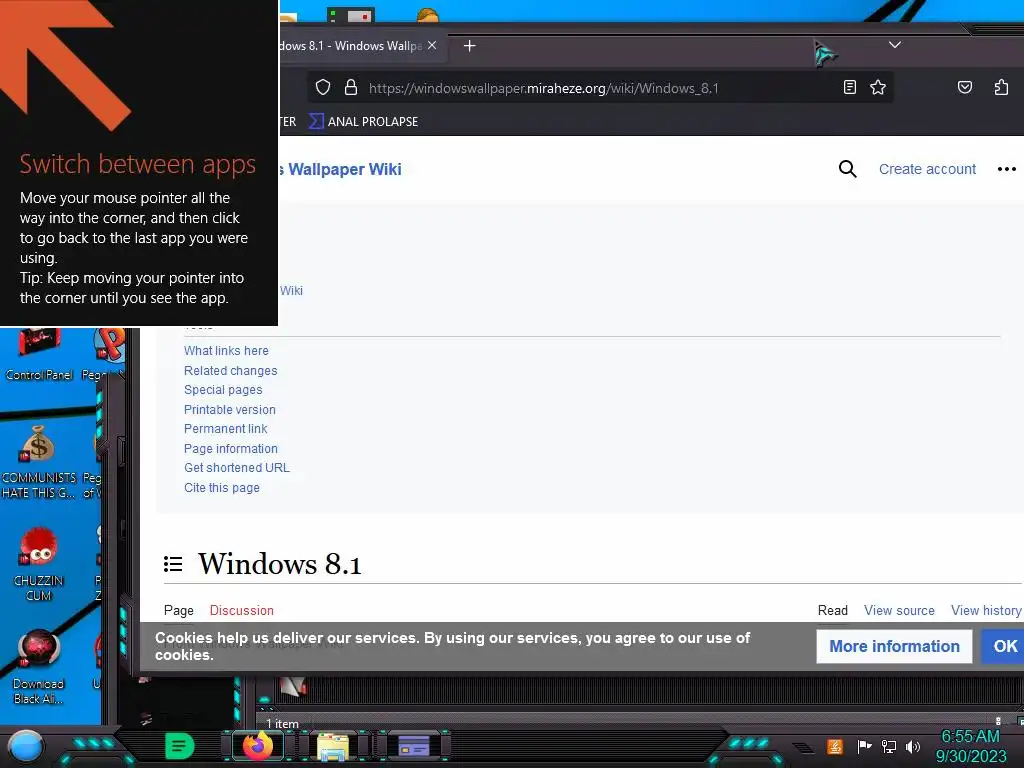The width and height of the screenshot is (1024, 768).
Task: Open the Wallpaper Wiki title link
Action: click(x=340, y=169)
